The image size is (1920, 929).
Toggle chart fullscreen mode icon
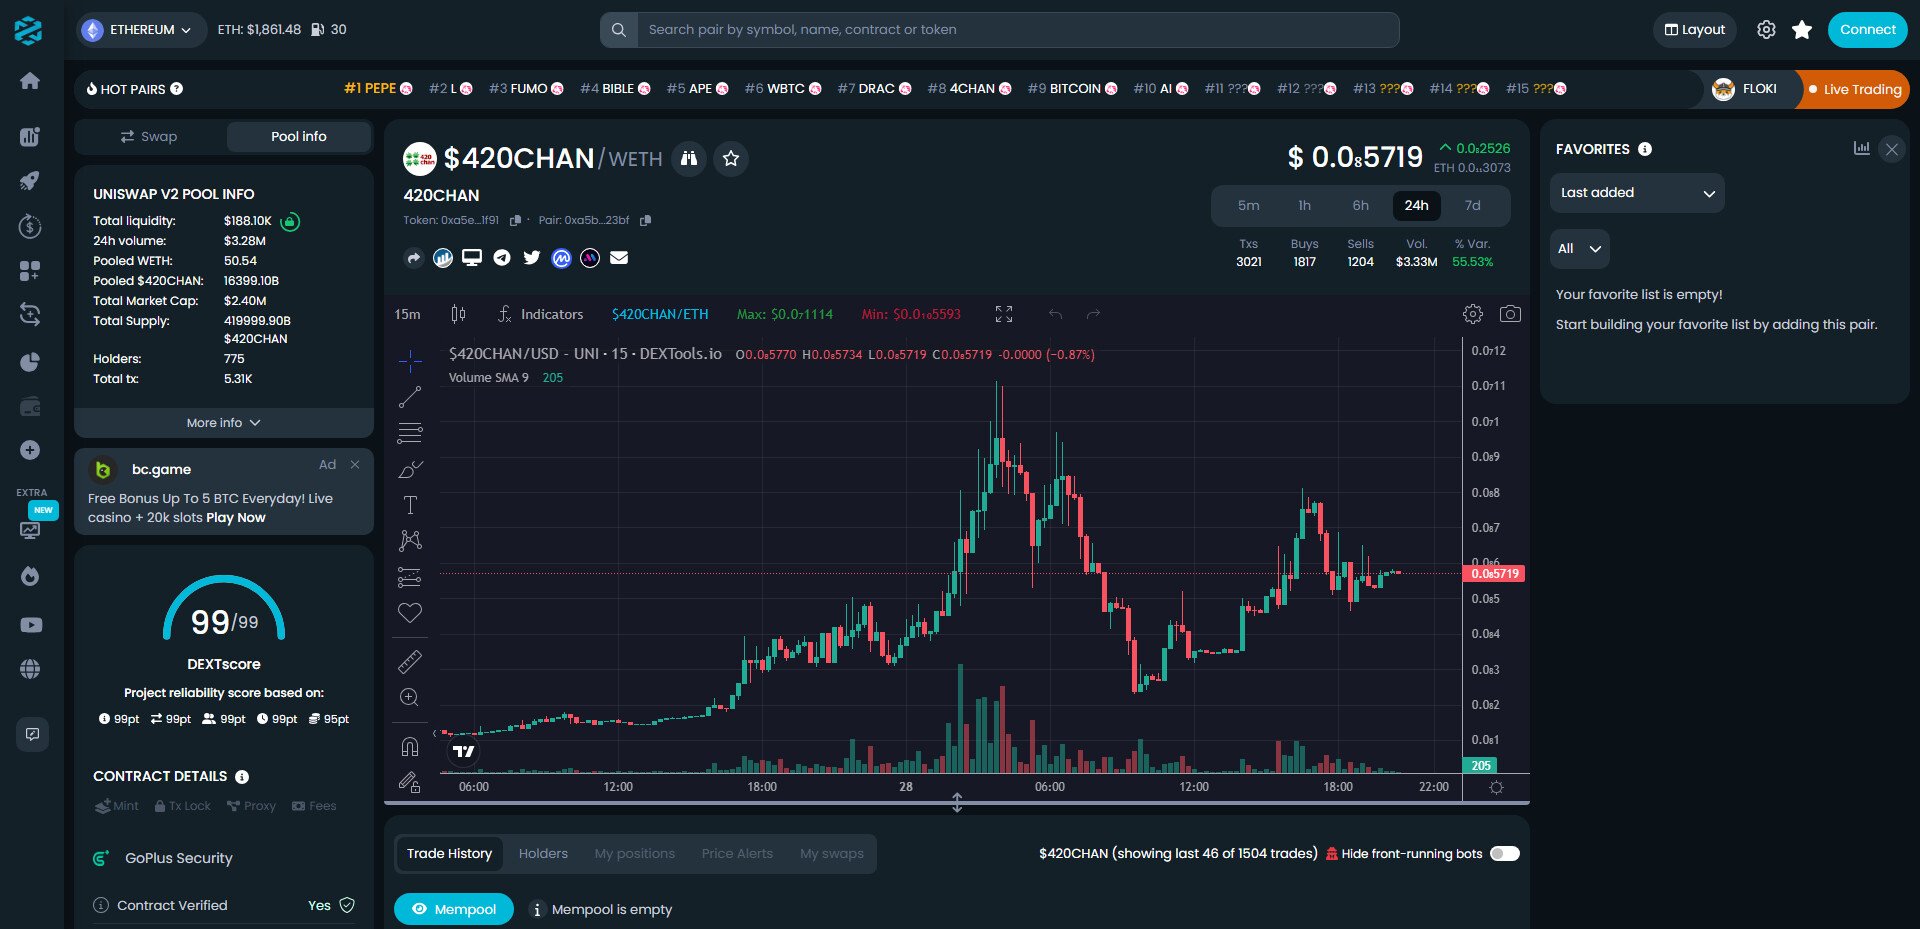pyautogui.click(x=1004, y=314)
